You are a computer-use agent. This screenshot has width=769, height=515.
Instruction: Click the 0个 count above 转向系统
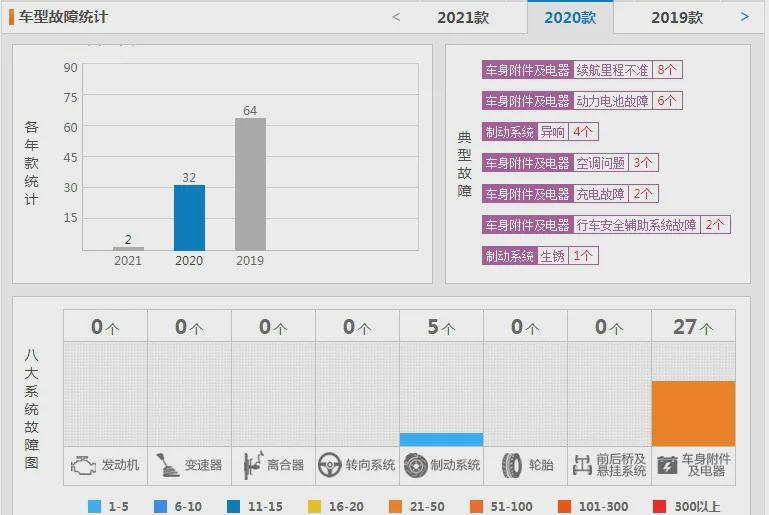coord(357,327)
